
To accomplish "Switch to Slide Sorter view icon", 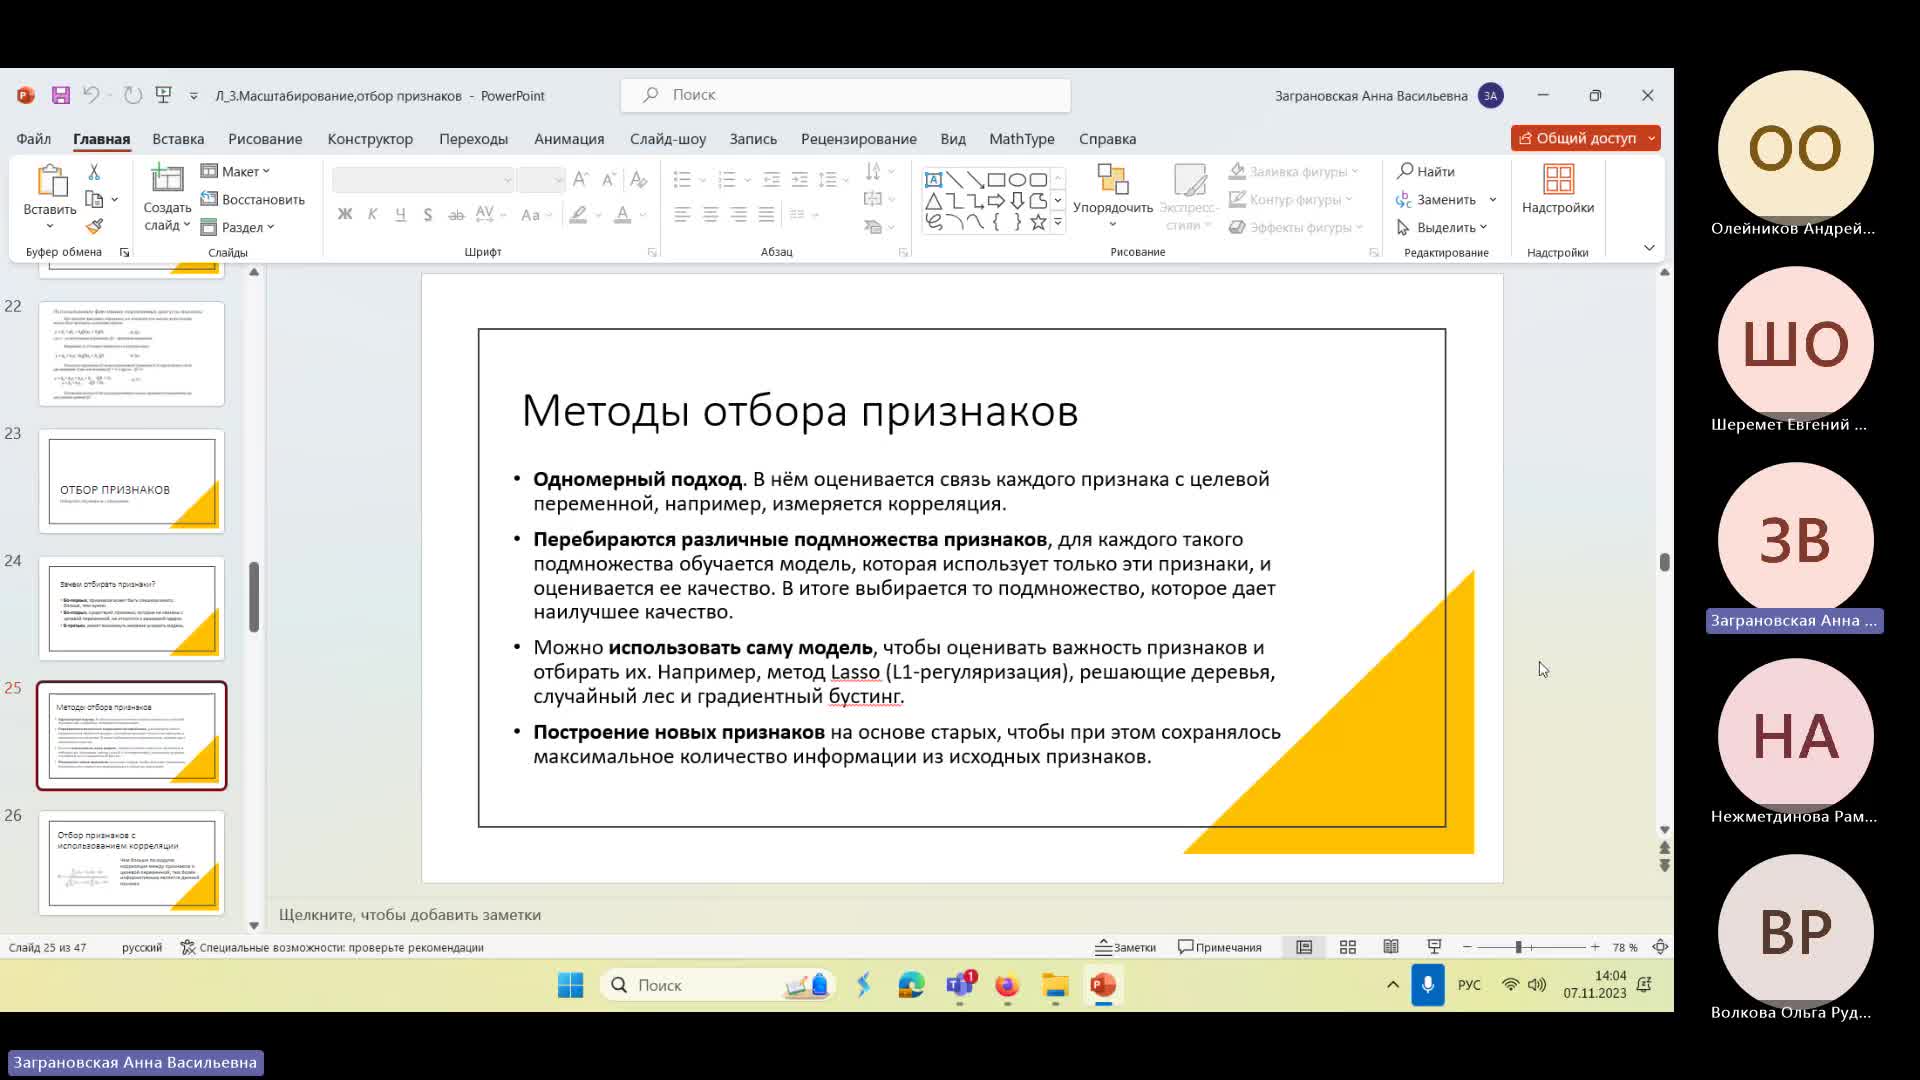I will (1348, 947).
